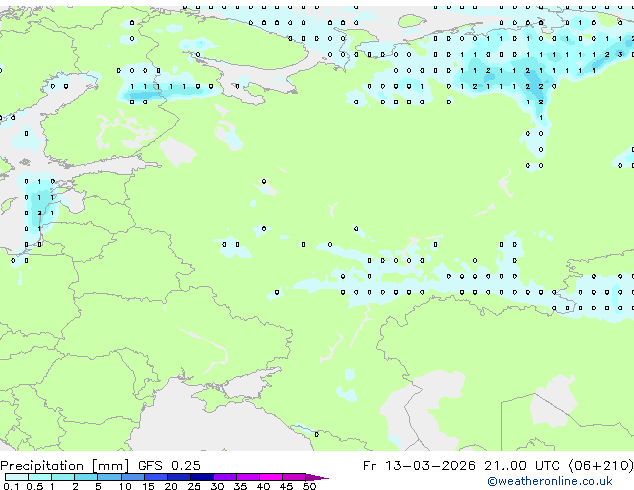Select the 1–2 mm legend color swatch
This screenshot has width=634, height=490.
coord(63,477)
